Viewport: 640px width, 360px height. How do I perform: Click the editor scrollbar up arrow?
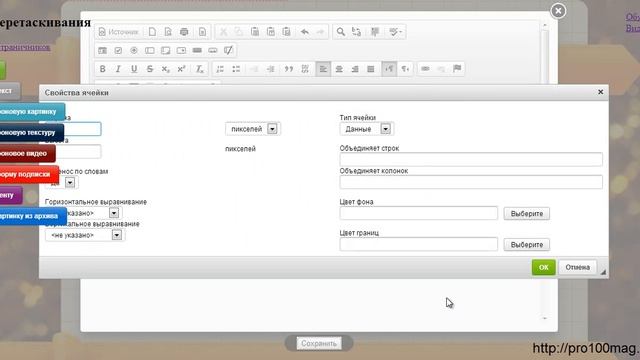click(x=544, y=25)
